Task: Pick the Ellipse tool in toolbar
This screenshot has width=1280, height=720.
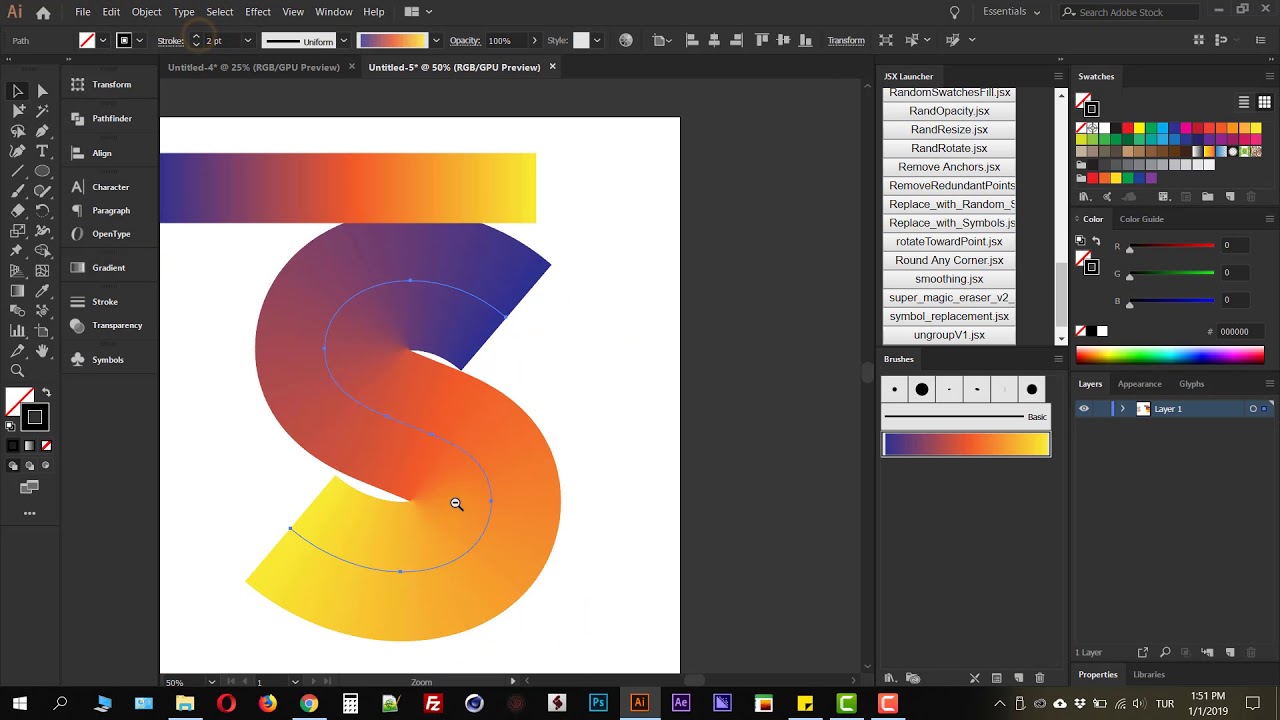Action: click(42, 171)
